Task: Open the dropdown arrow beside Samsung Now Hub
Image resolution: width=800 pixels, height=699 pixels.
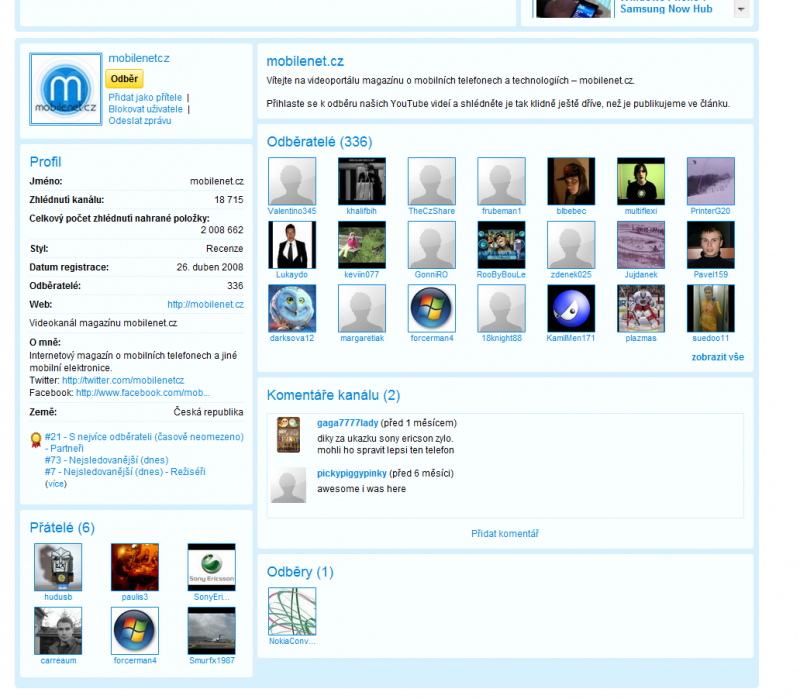Action: pyautogui.click(x=741, y=9)
